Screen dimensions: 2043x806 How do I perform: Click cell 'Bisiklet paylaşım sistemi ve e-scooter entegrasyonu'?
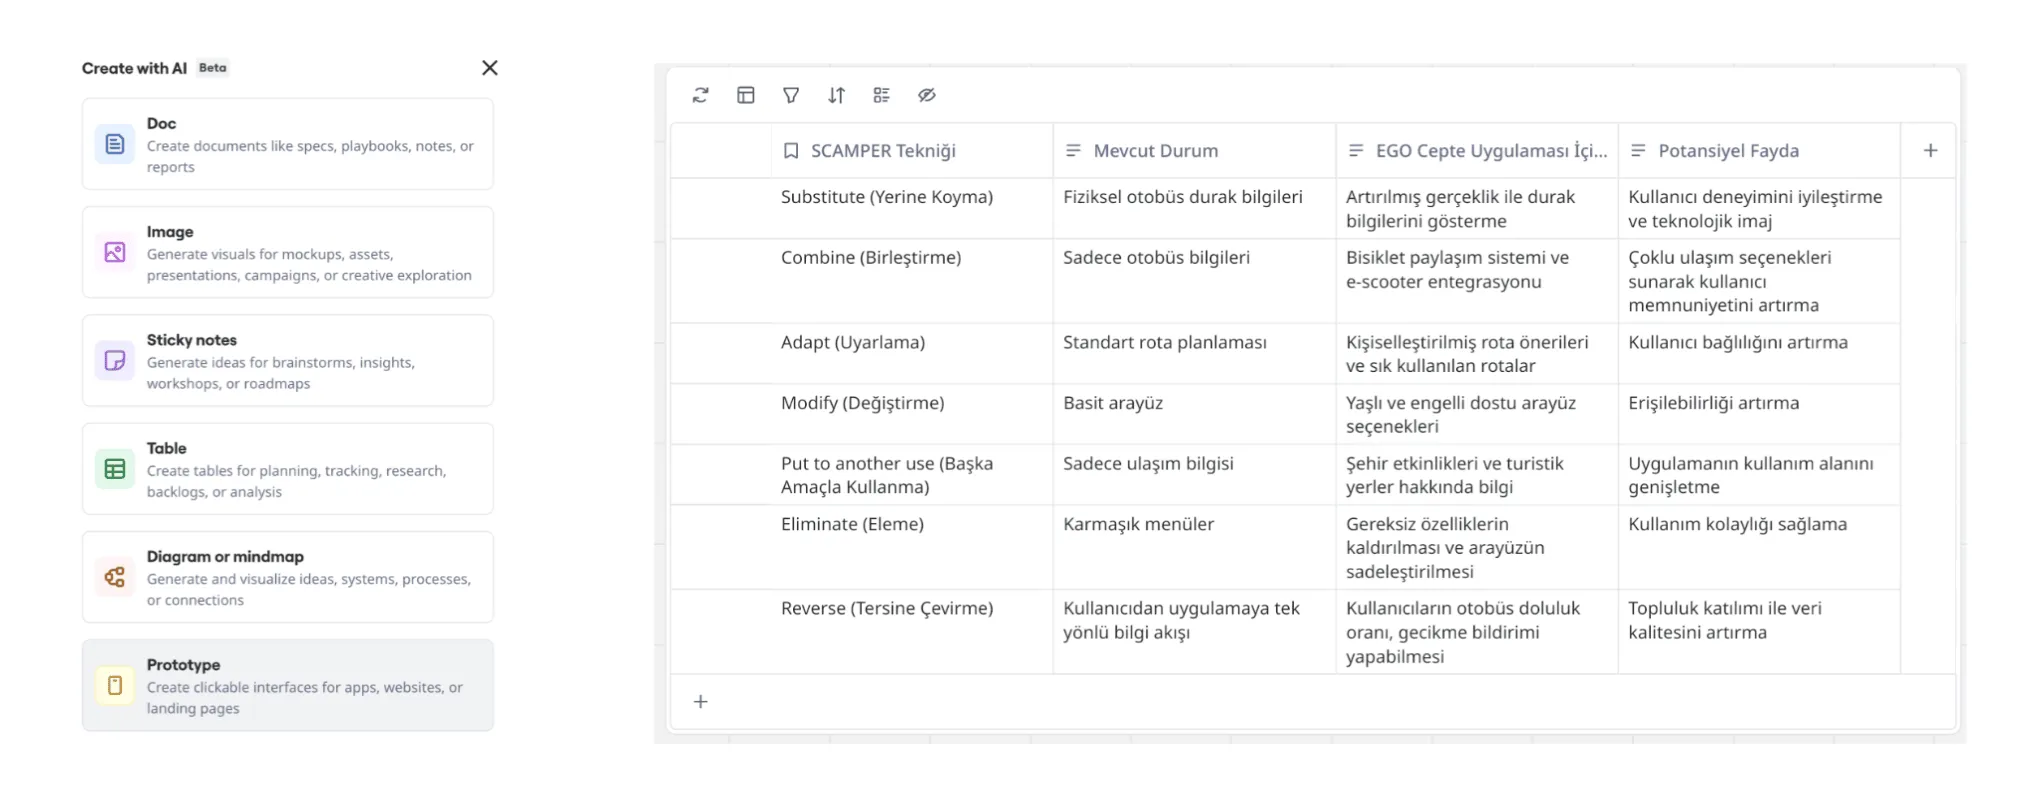[x=1477, y=281]
